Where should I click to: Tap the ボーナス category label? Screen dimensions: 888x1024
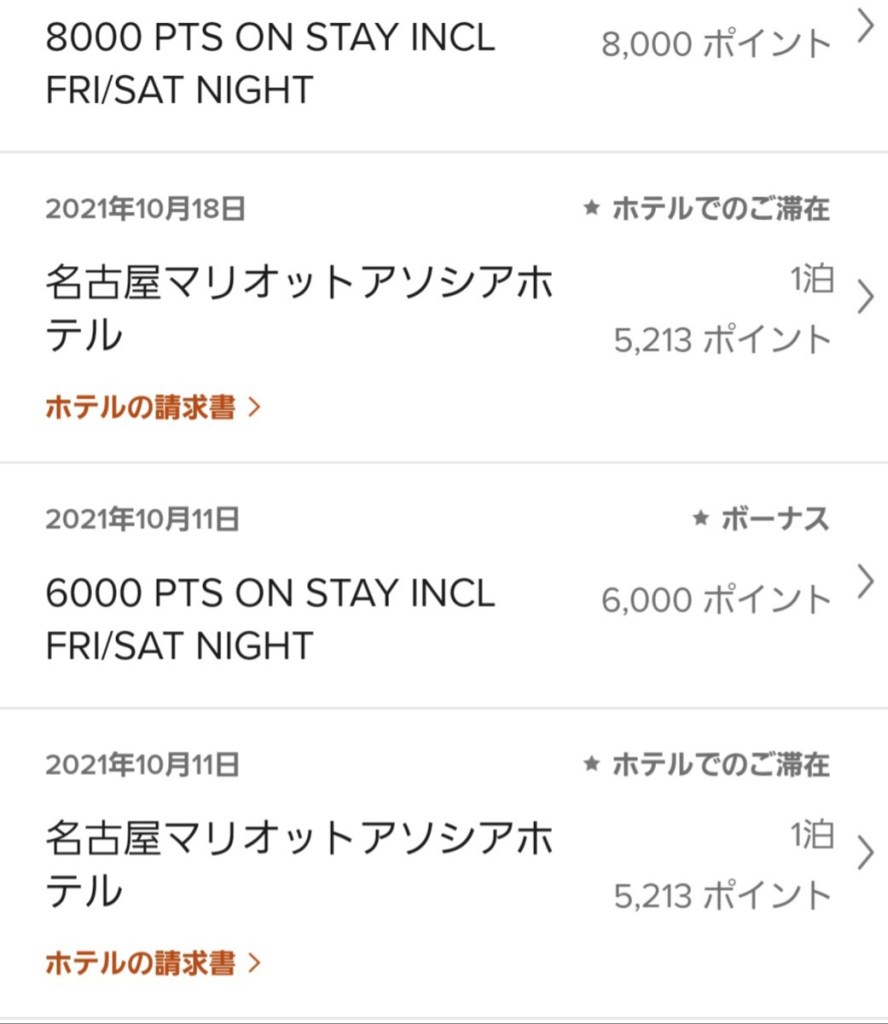[775, 519]
